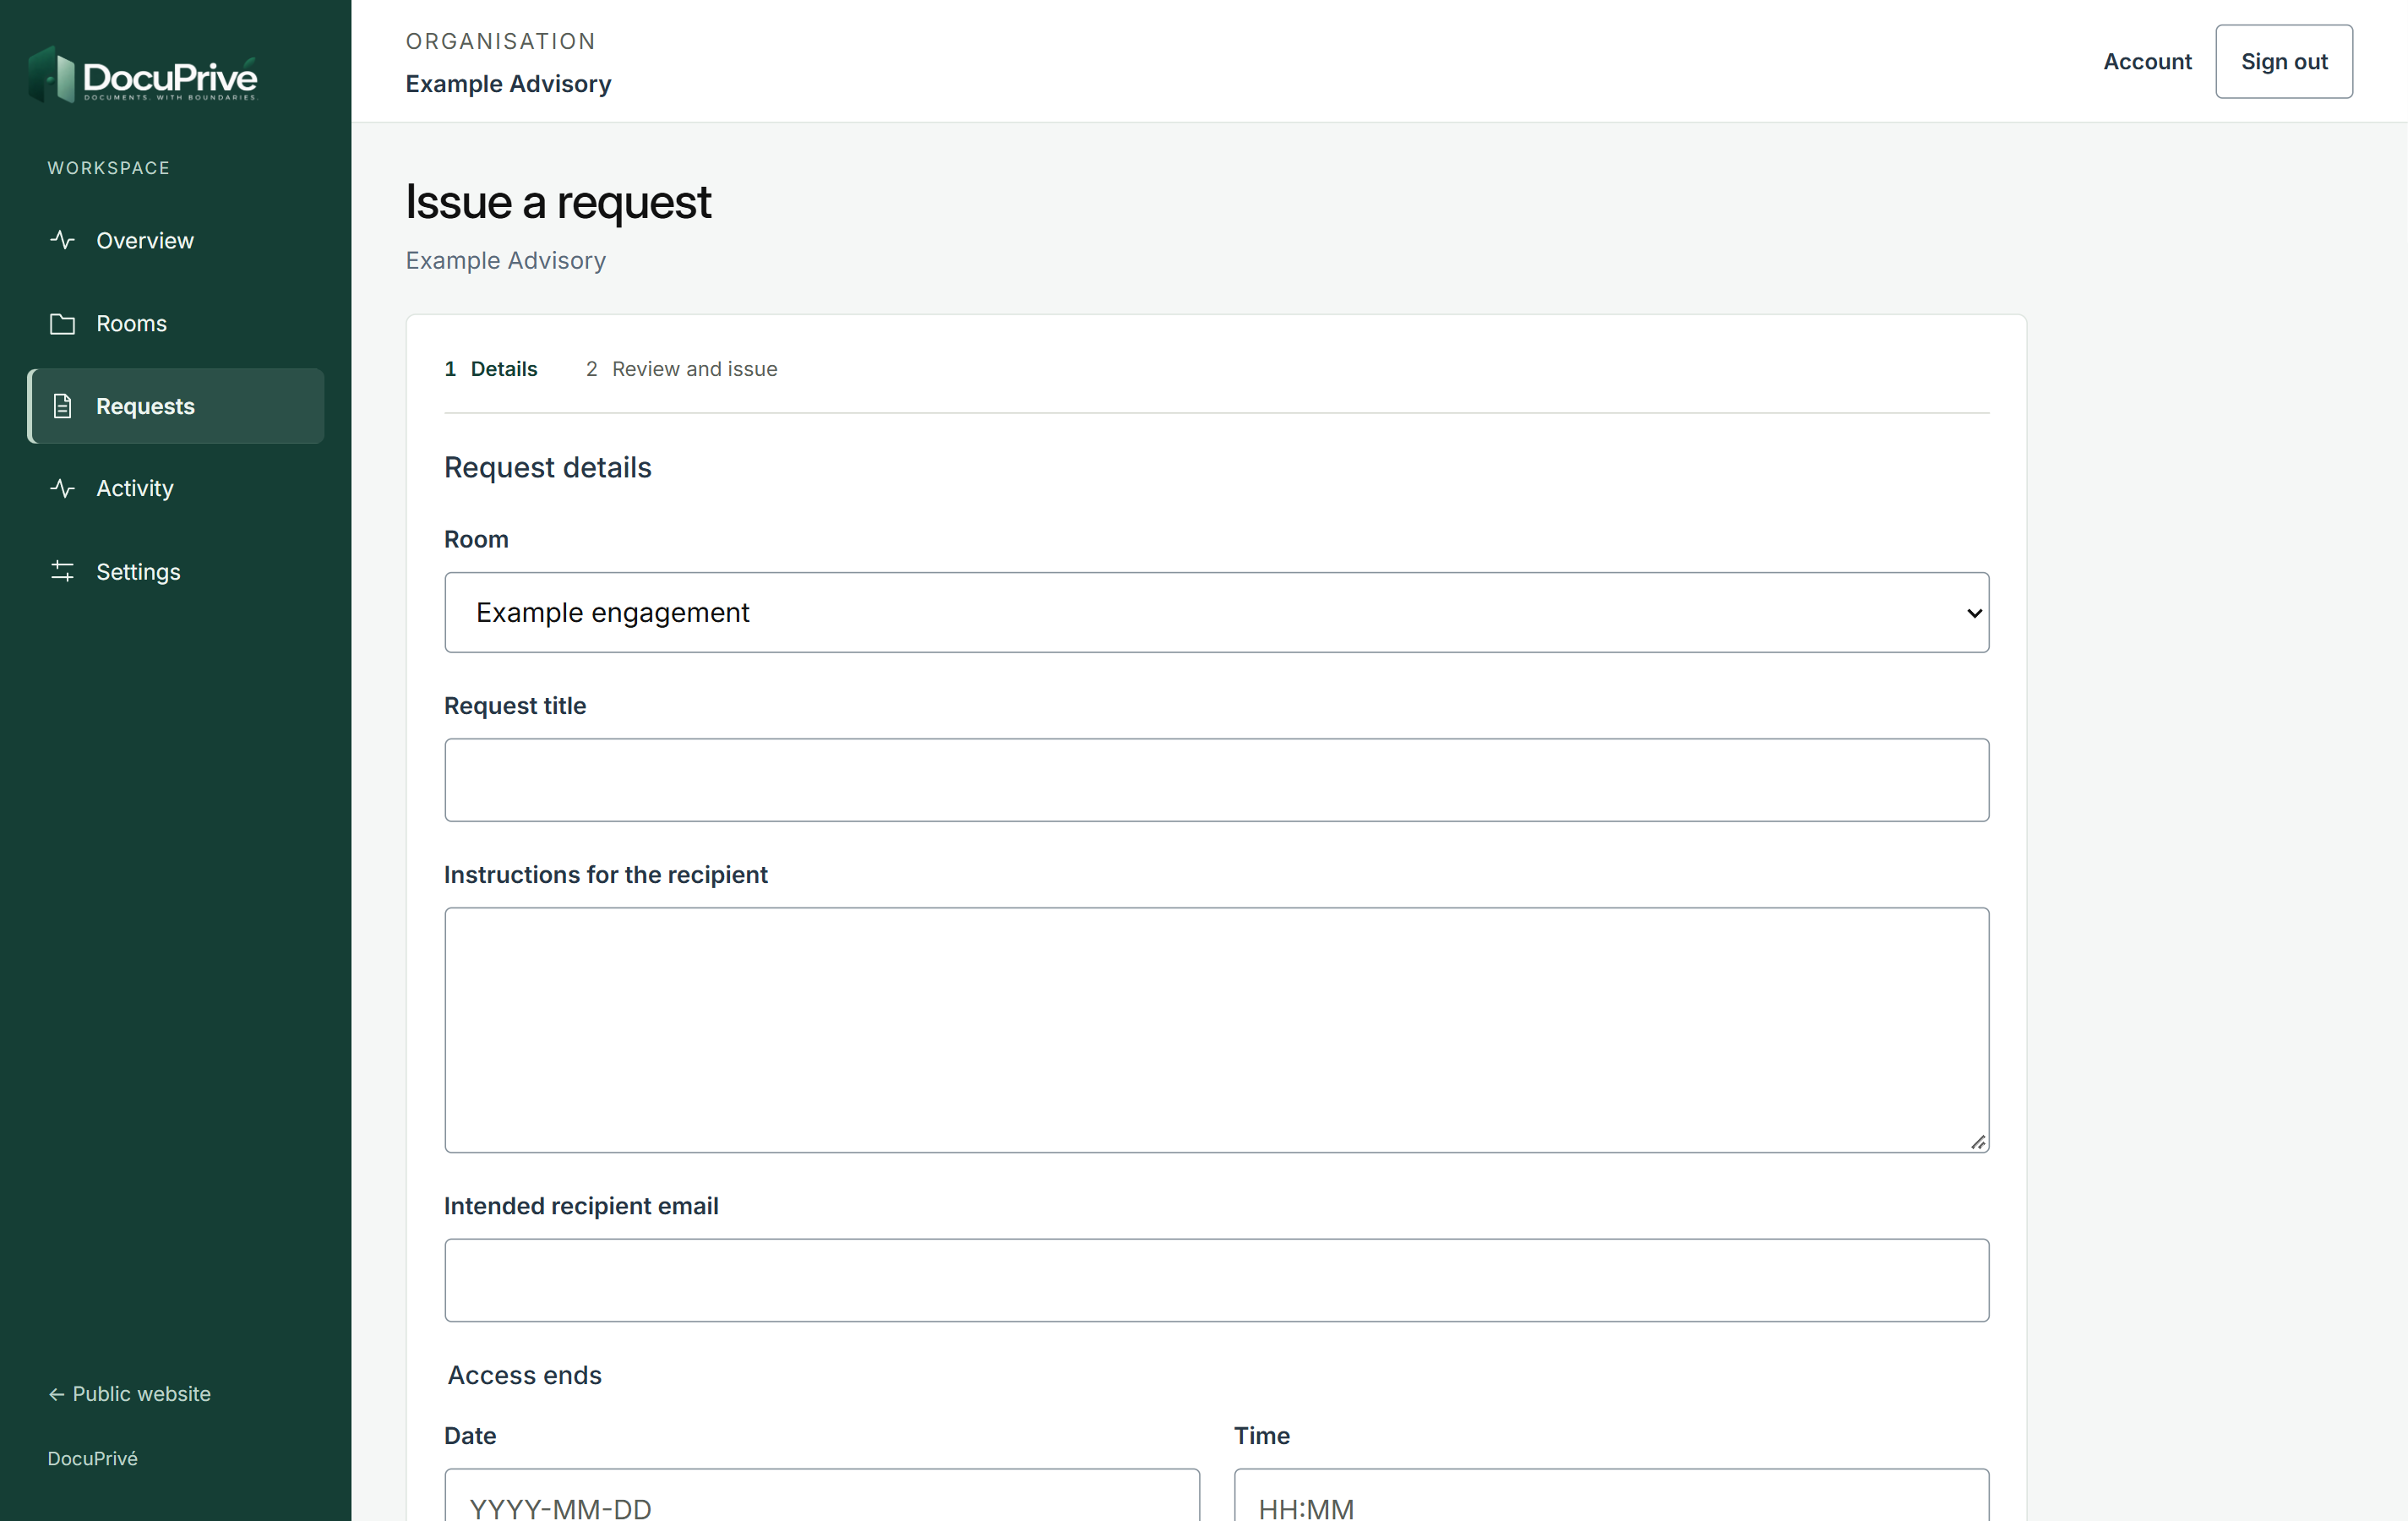Screen dimensions: 2408x1521
Task: Focus the Instructions for the recipient textarea
Action: (x=1216, y=1030)
